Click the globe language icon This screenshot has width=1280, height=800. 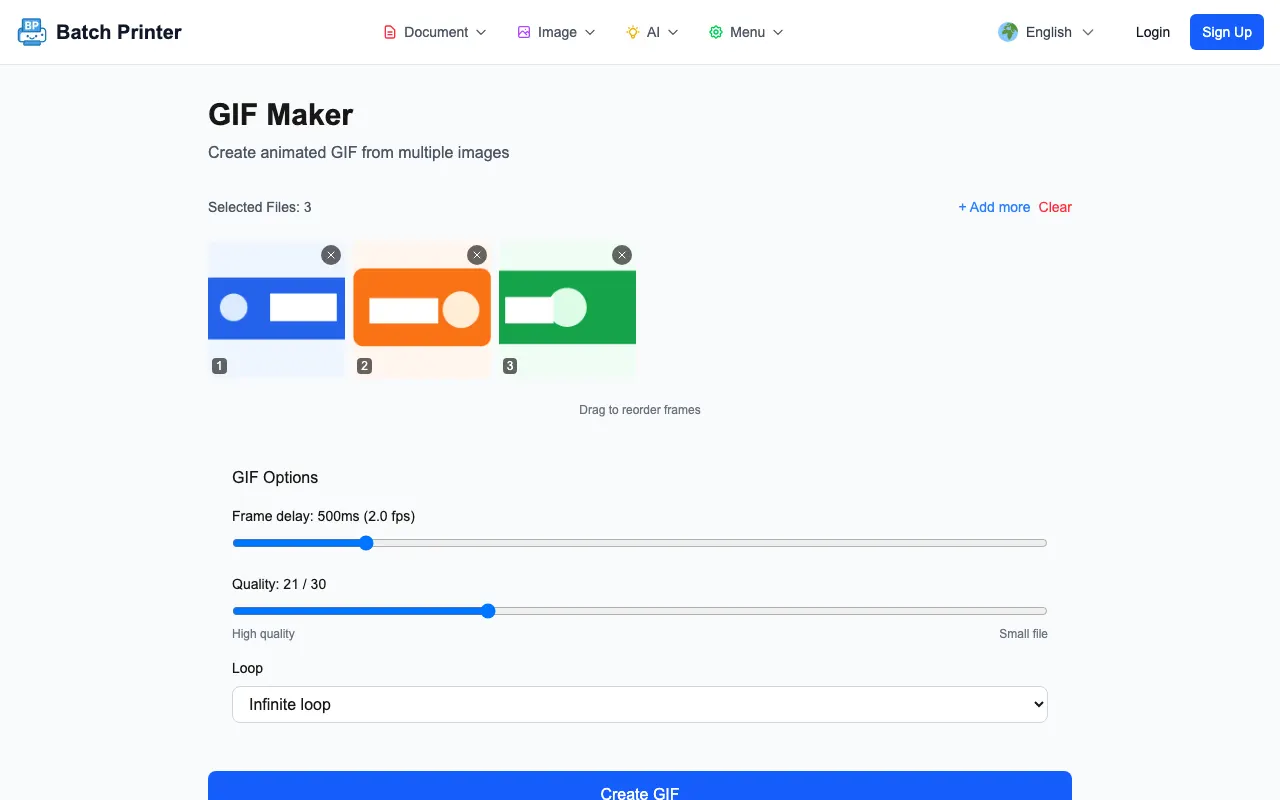1008,32
